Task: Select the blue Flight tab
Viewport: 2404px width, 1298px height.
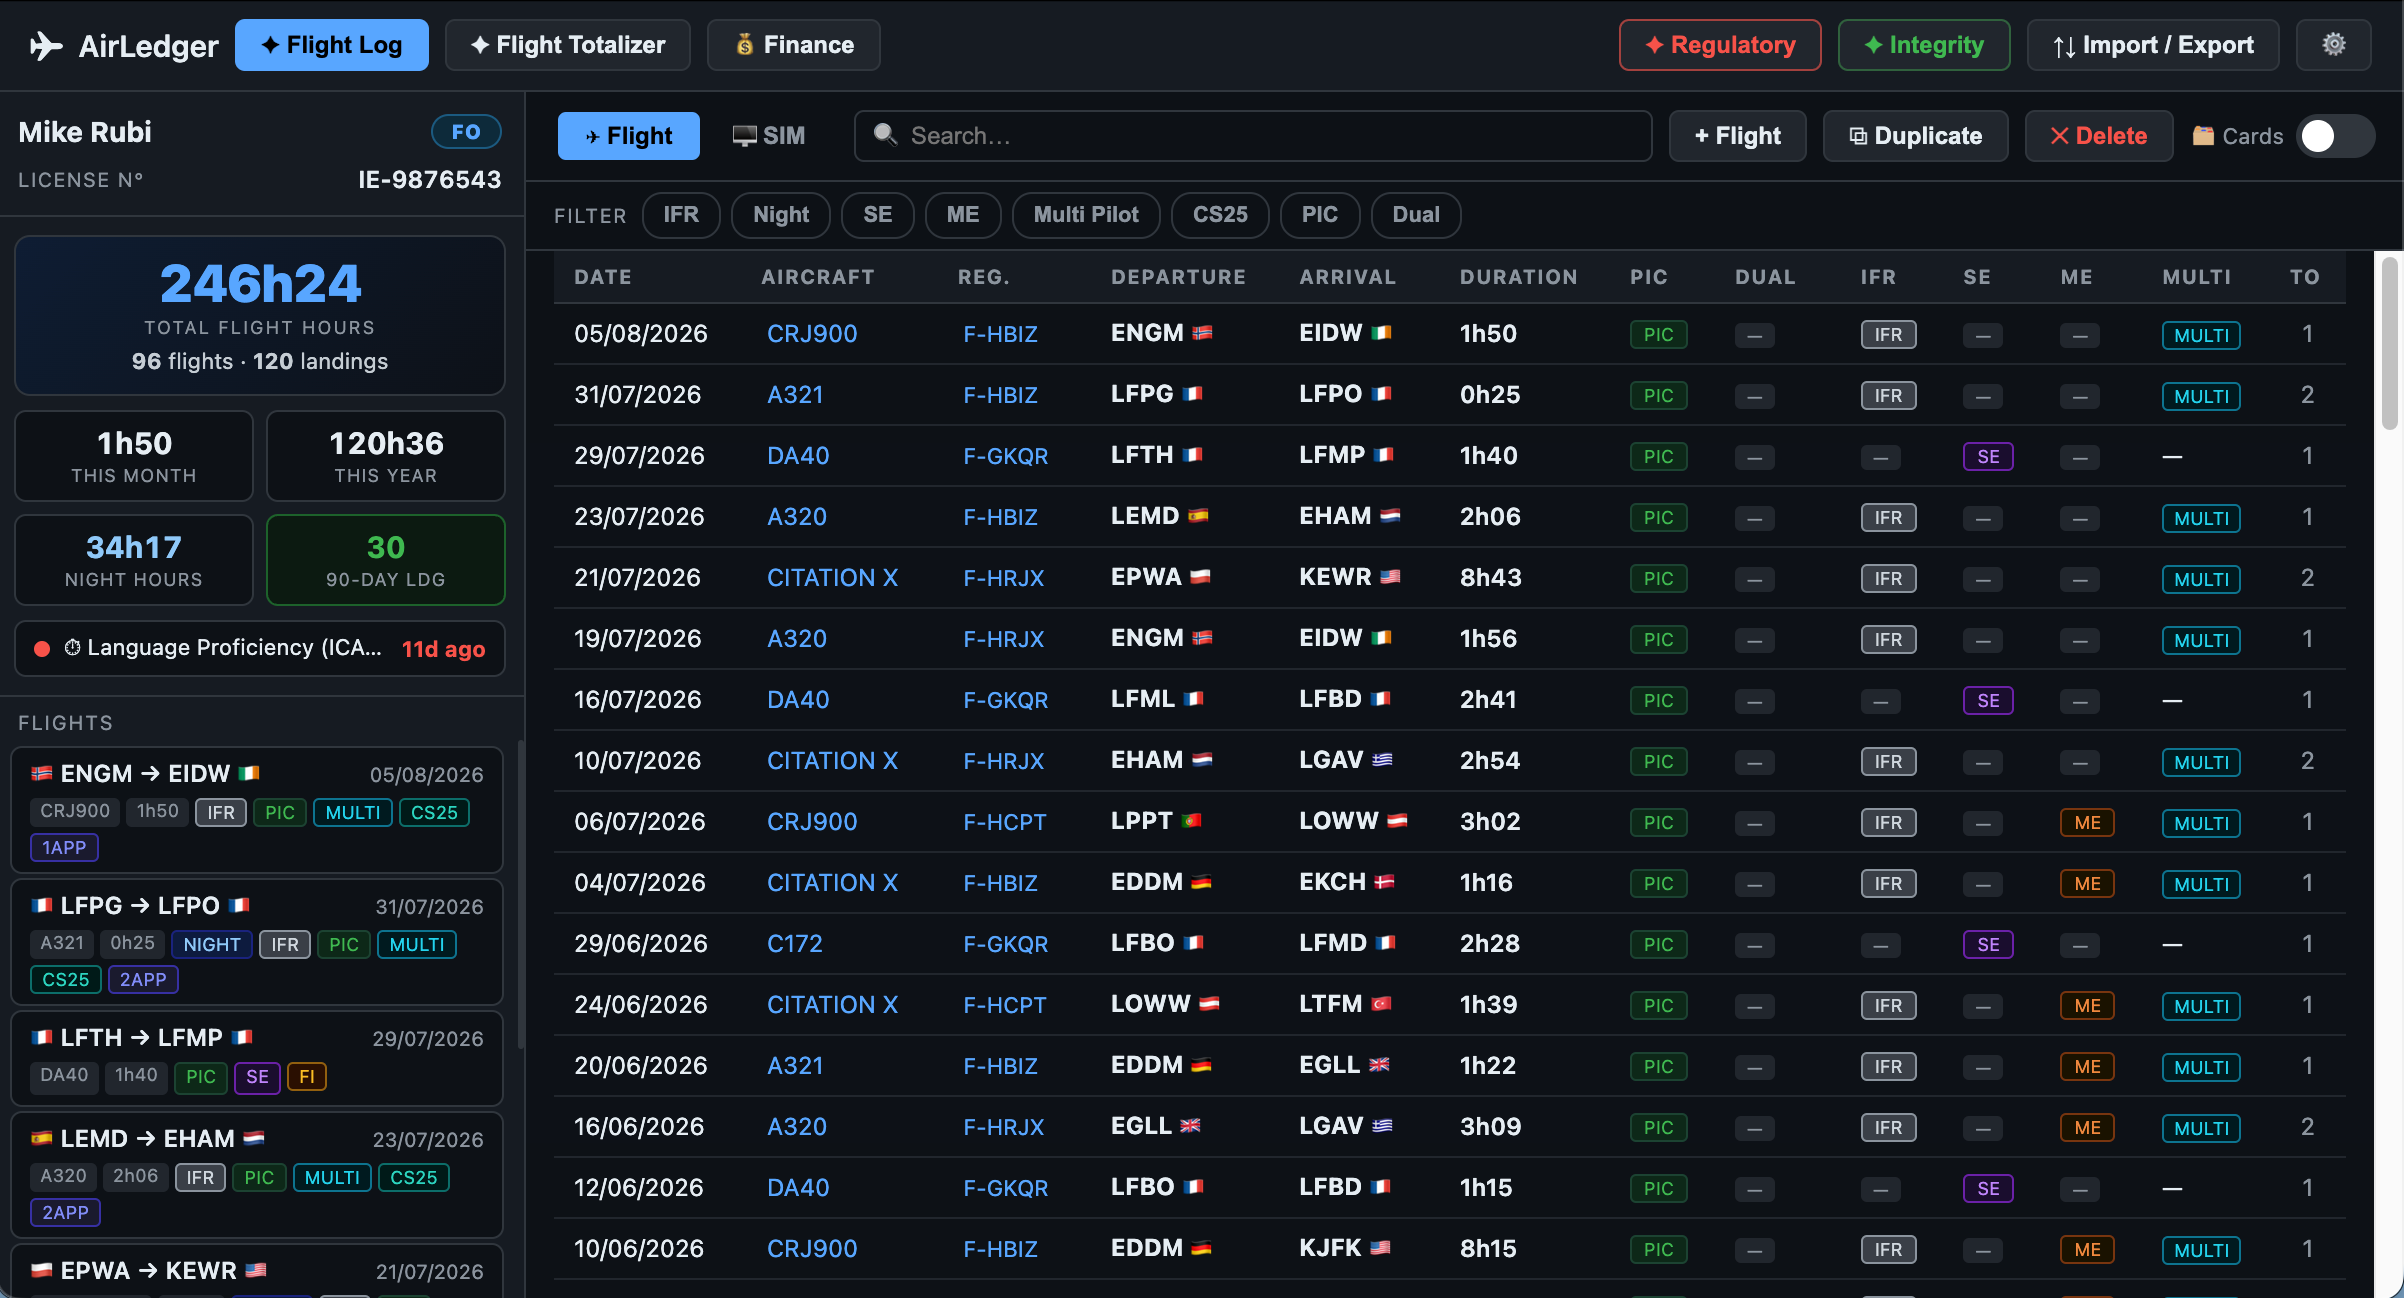Action: tap(628, 136)
